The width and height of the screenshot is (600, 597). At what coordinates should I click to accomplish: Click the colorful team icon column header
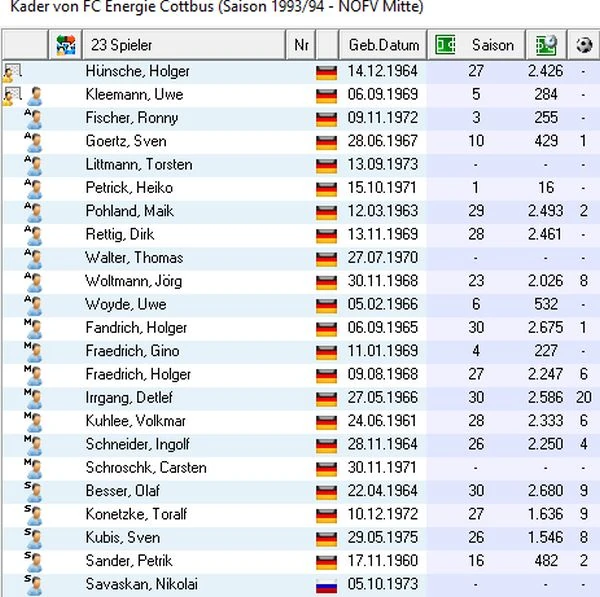pos(65,45)
